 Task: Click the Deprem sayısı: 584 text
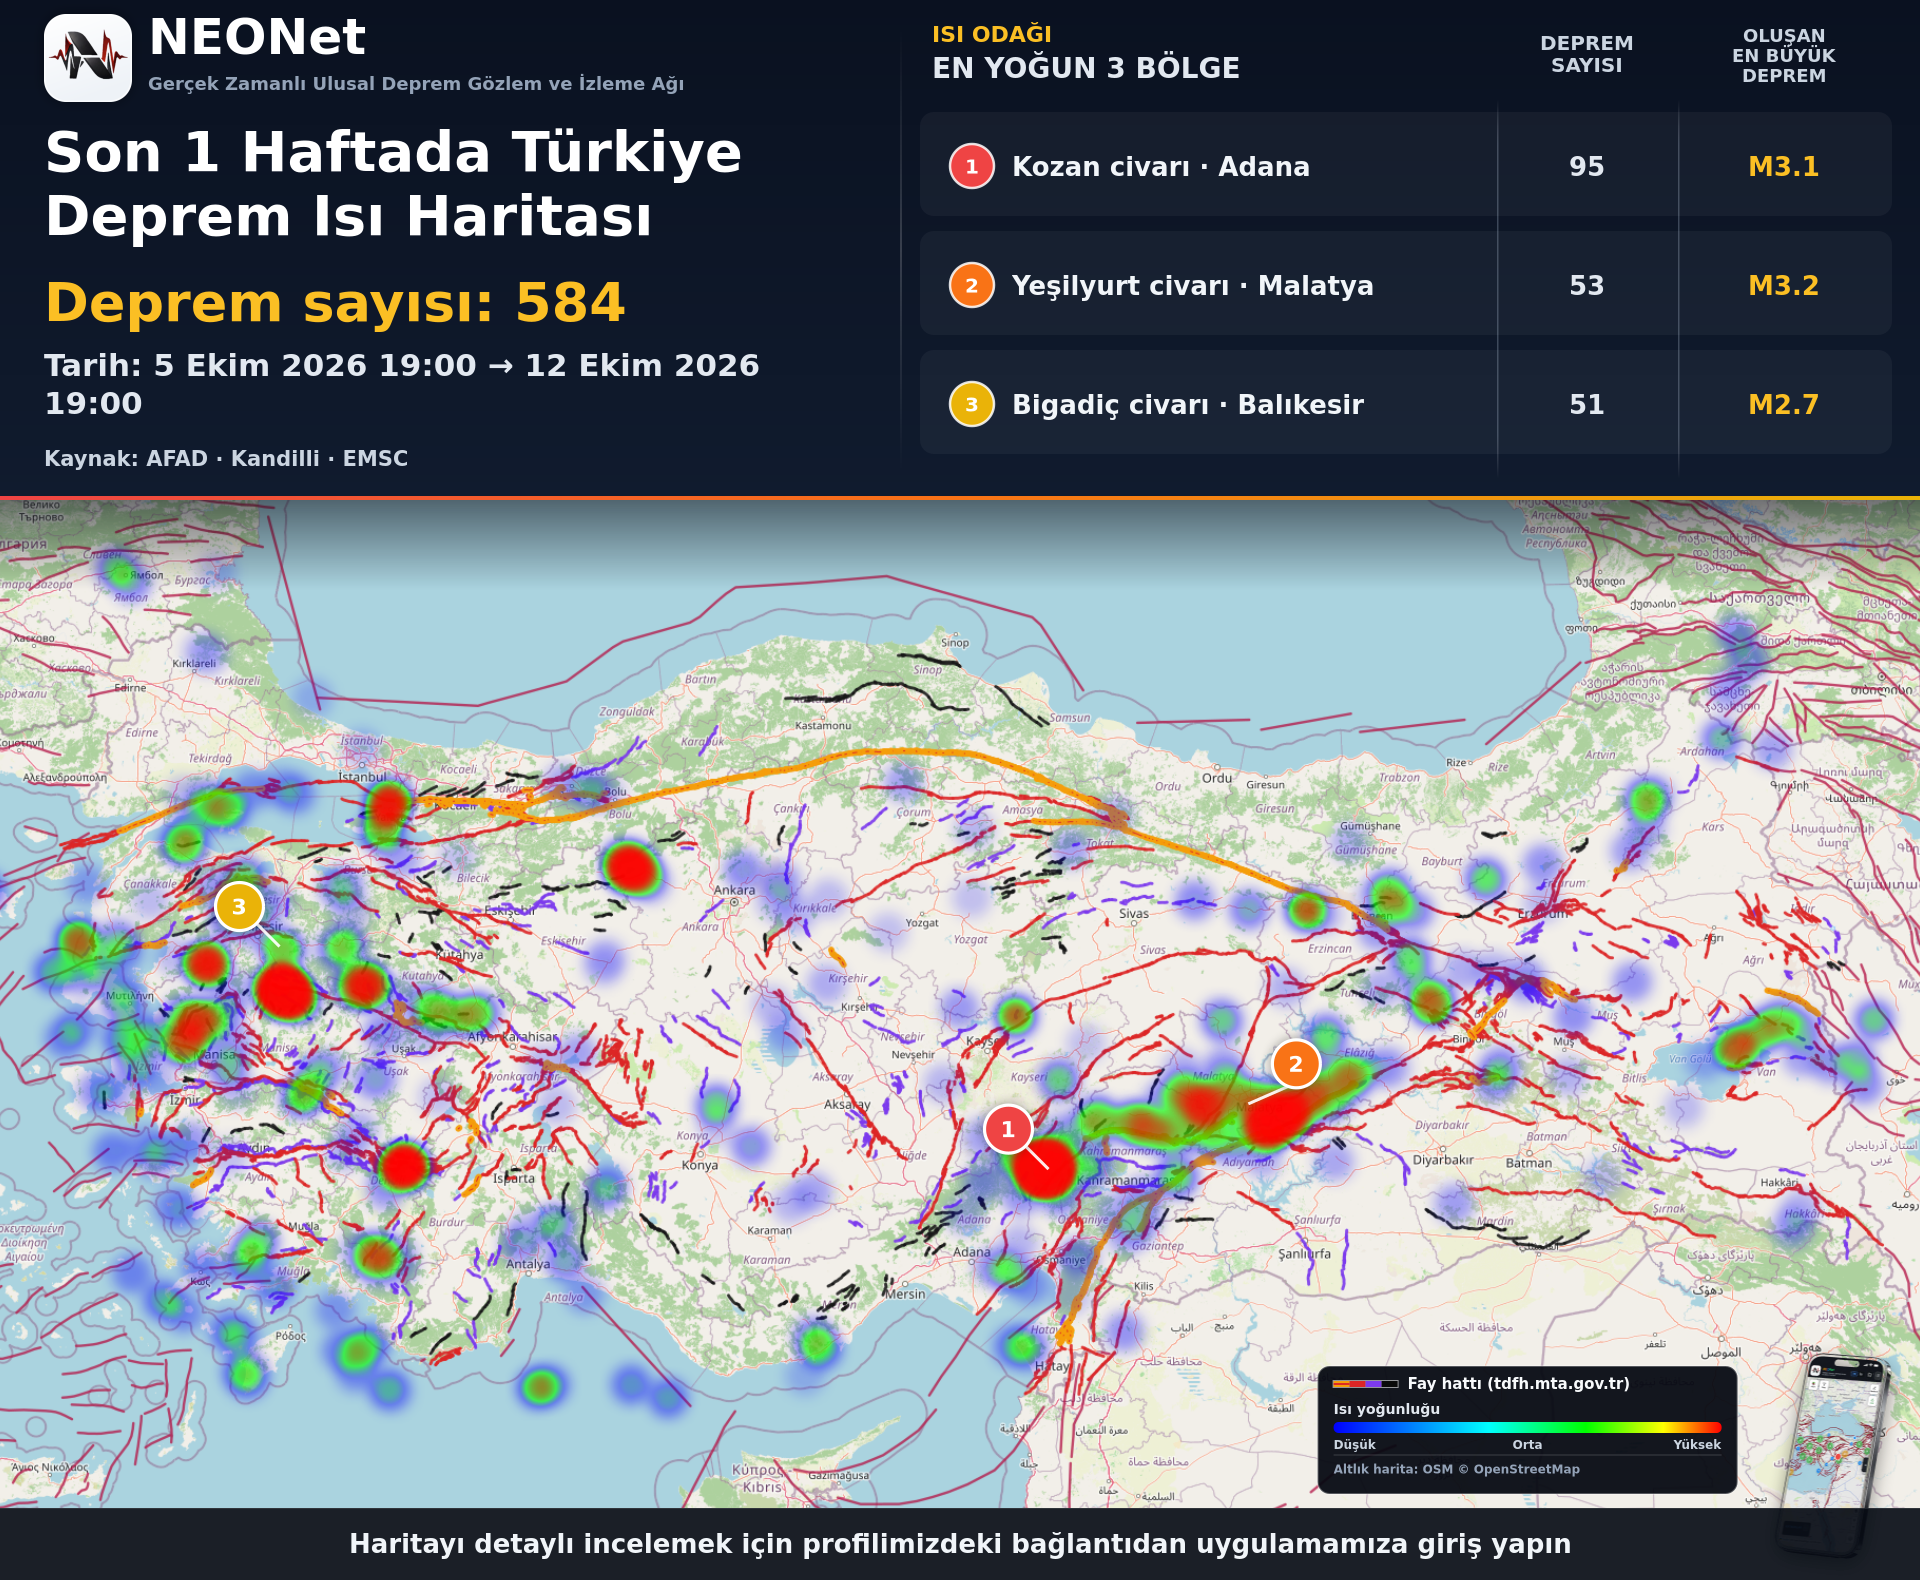[335, 302]
